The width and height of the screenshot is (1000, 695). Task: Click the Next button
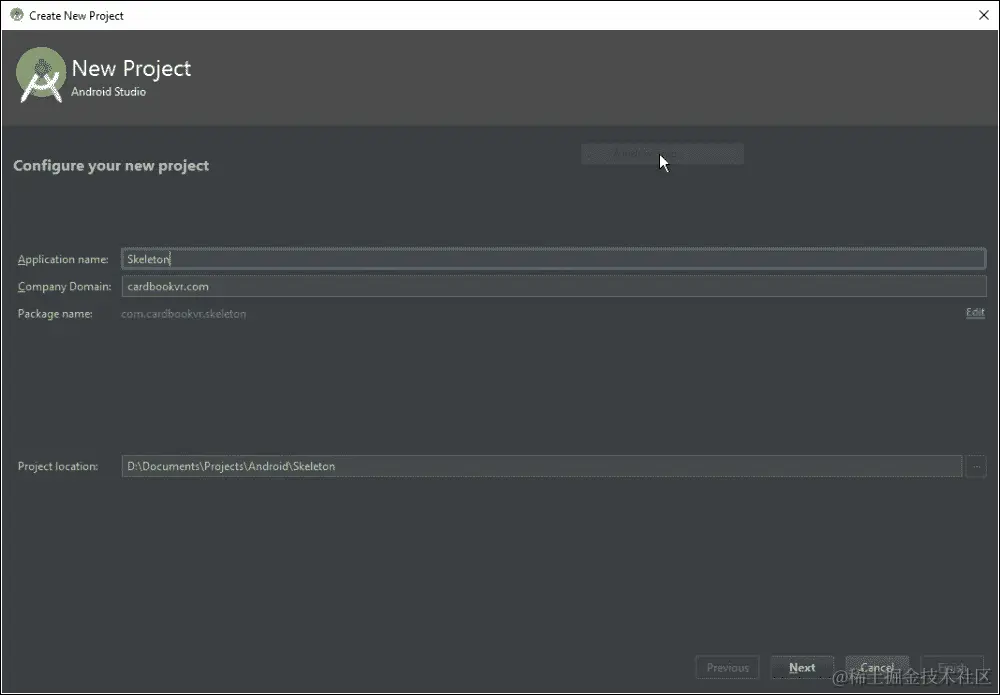[x=802, y=668]
